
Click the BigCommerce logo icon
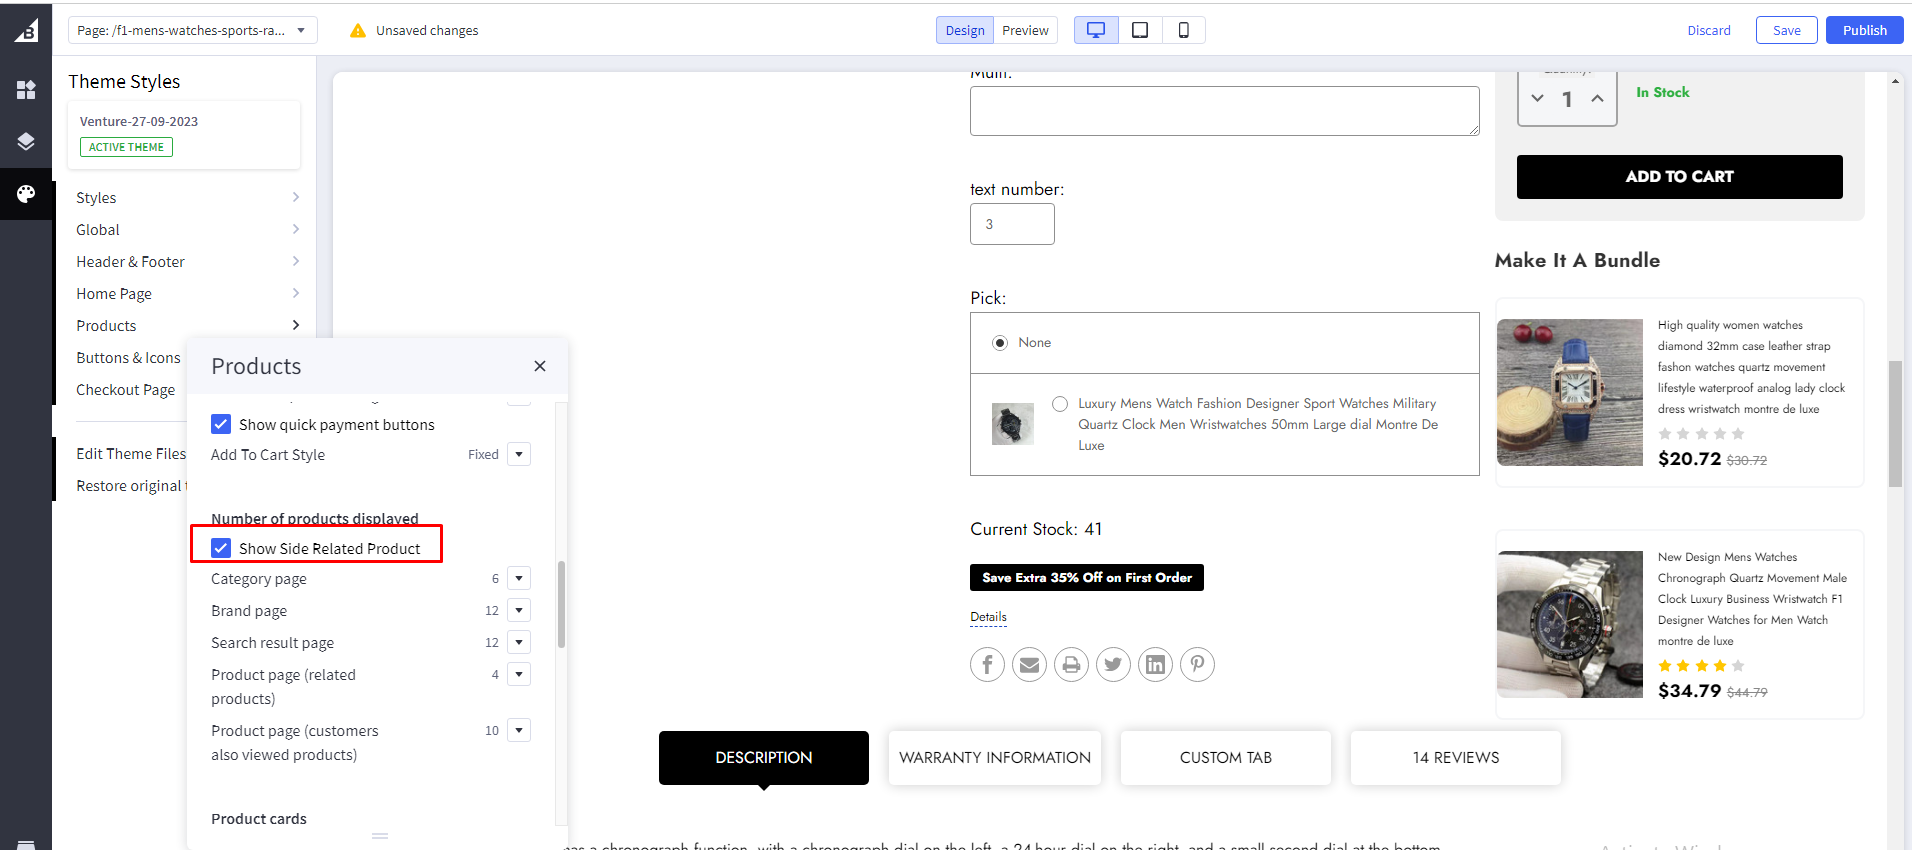(x=26, y=31)
